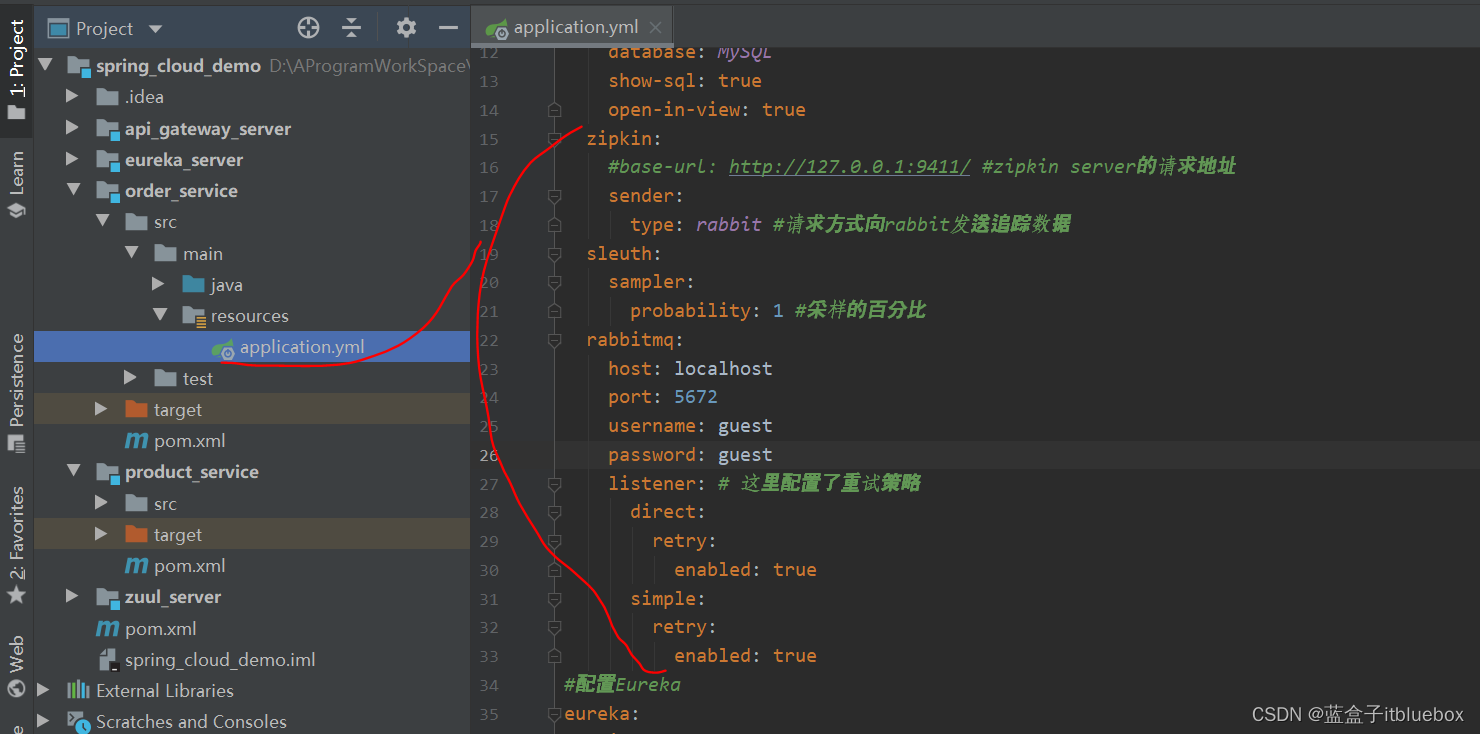Expand the test folder arrow
1480x734 pixels.
pyautogui.click(x=130, y=377)
